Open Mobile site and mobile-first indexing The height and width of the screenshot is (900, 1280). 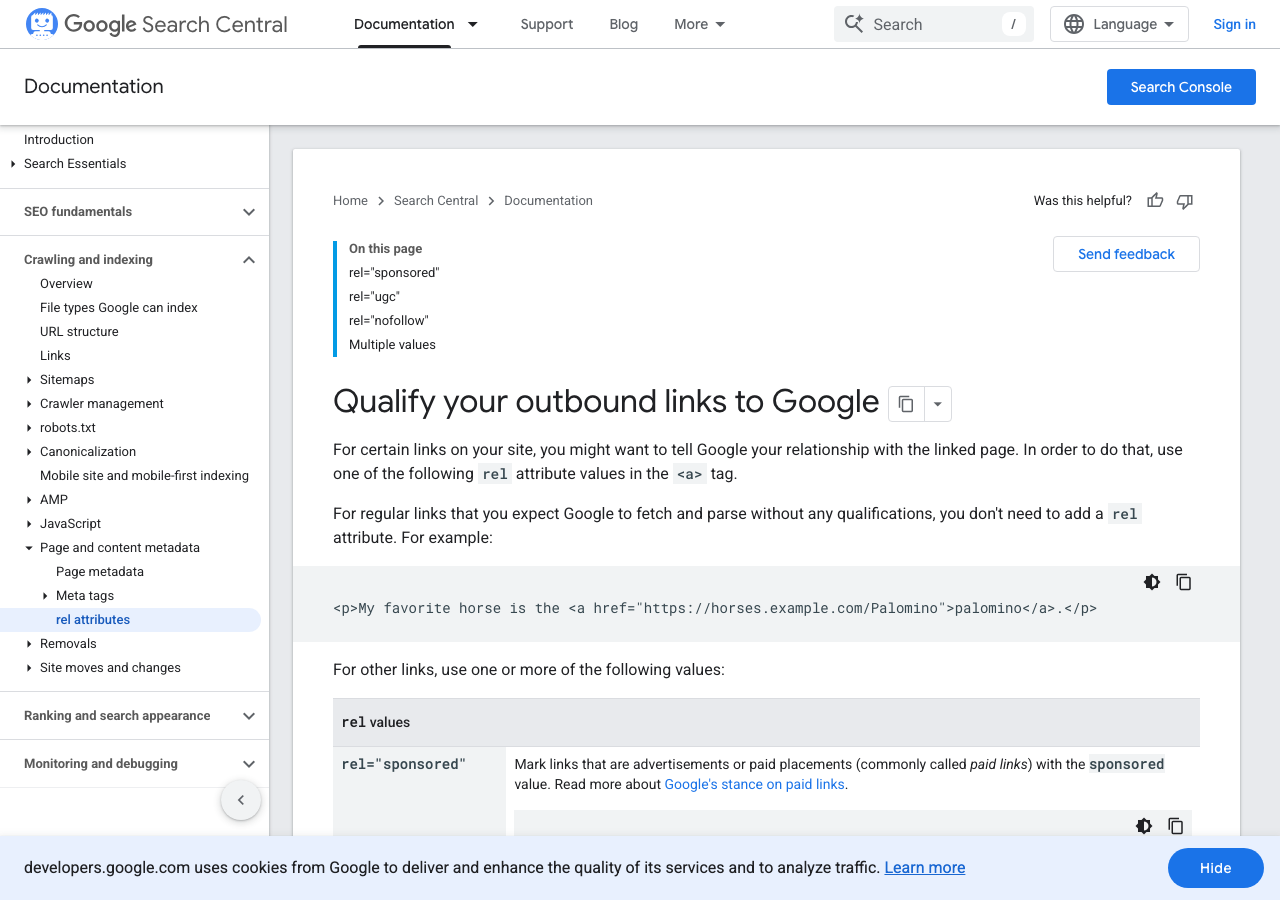coord(144,476)
